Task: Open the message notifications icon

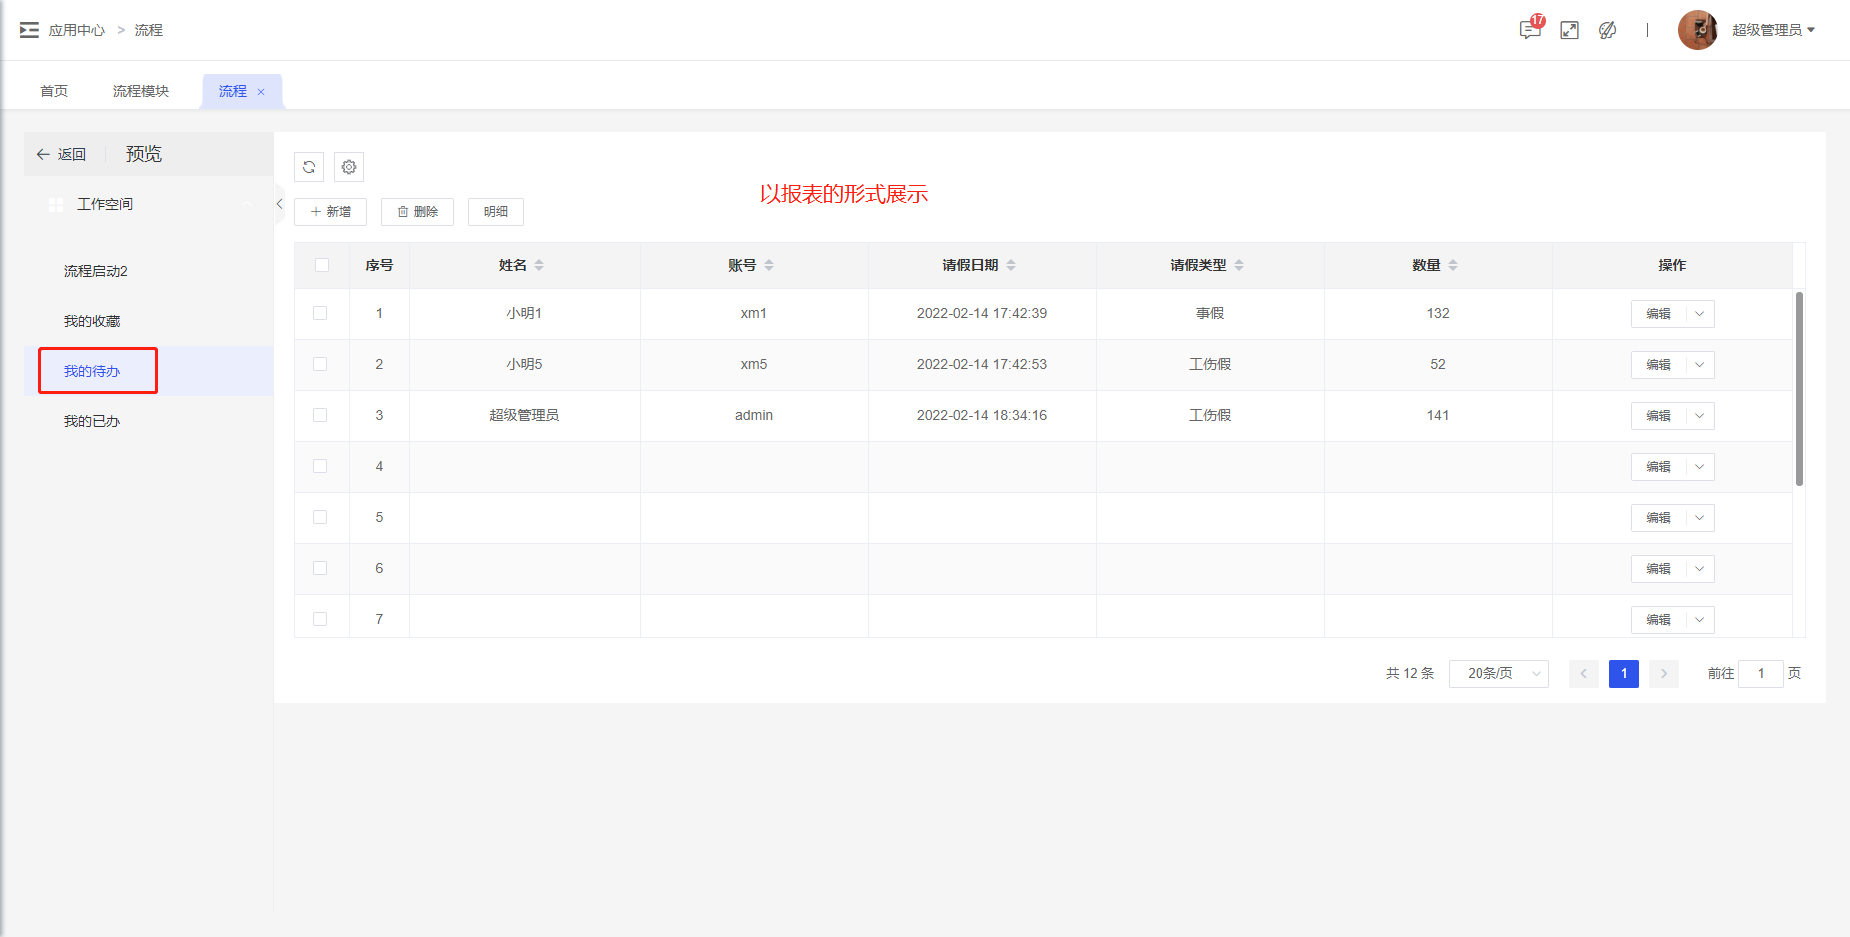Action: [1530, 30]
